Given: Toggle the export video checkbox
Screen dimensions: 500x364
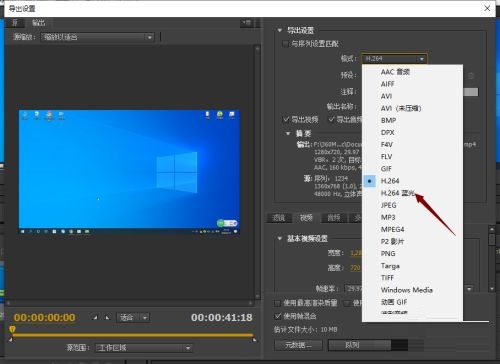Looking at the screenshot, I should point(286,119).
